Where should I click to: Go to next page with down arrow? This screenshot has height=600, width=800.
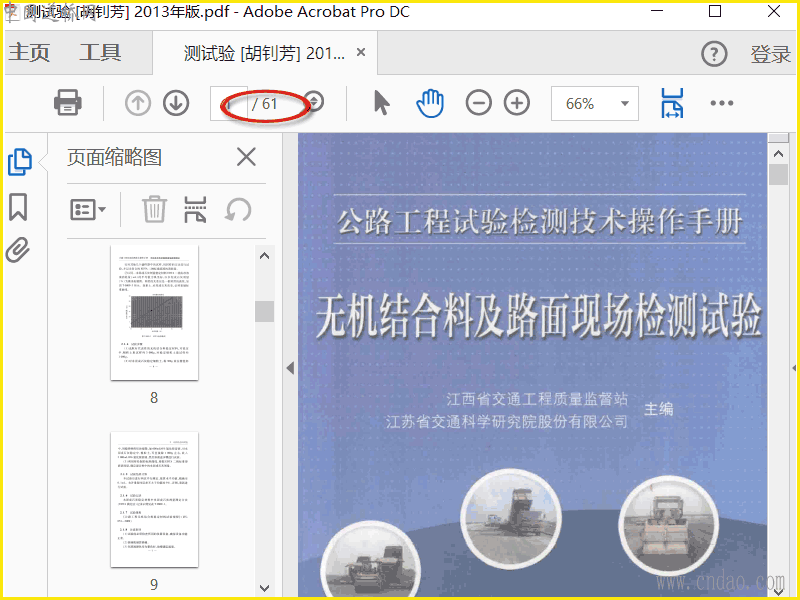[x=176, y=103]
